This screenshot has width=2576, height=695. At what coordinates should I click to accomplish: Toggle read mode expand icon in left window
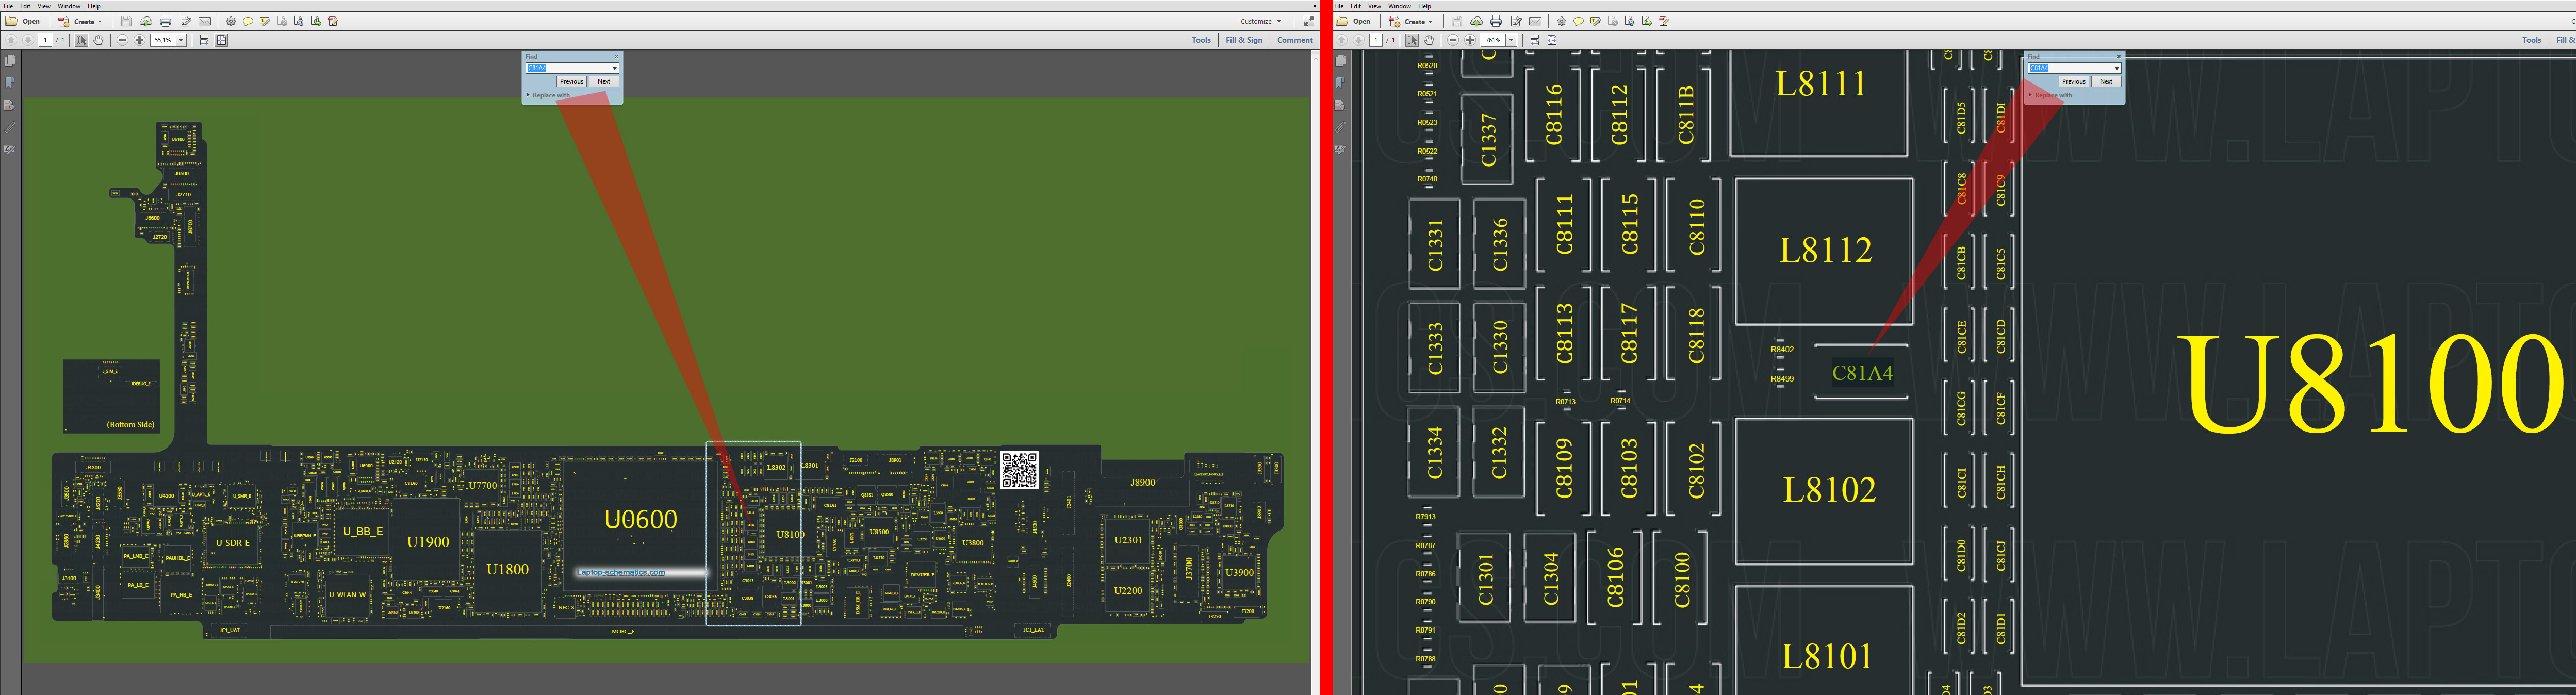click(x=1308, y=21)
